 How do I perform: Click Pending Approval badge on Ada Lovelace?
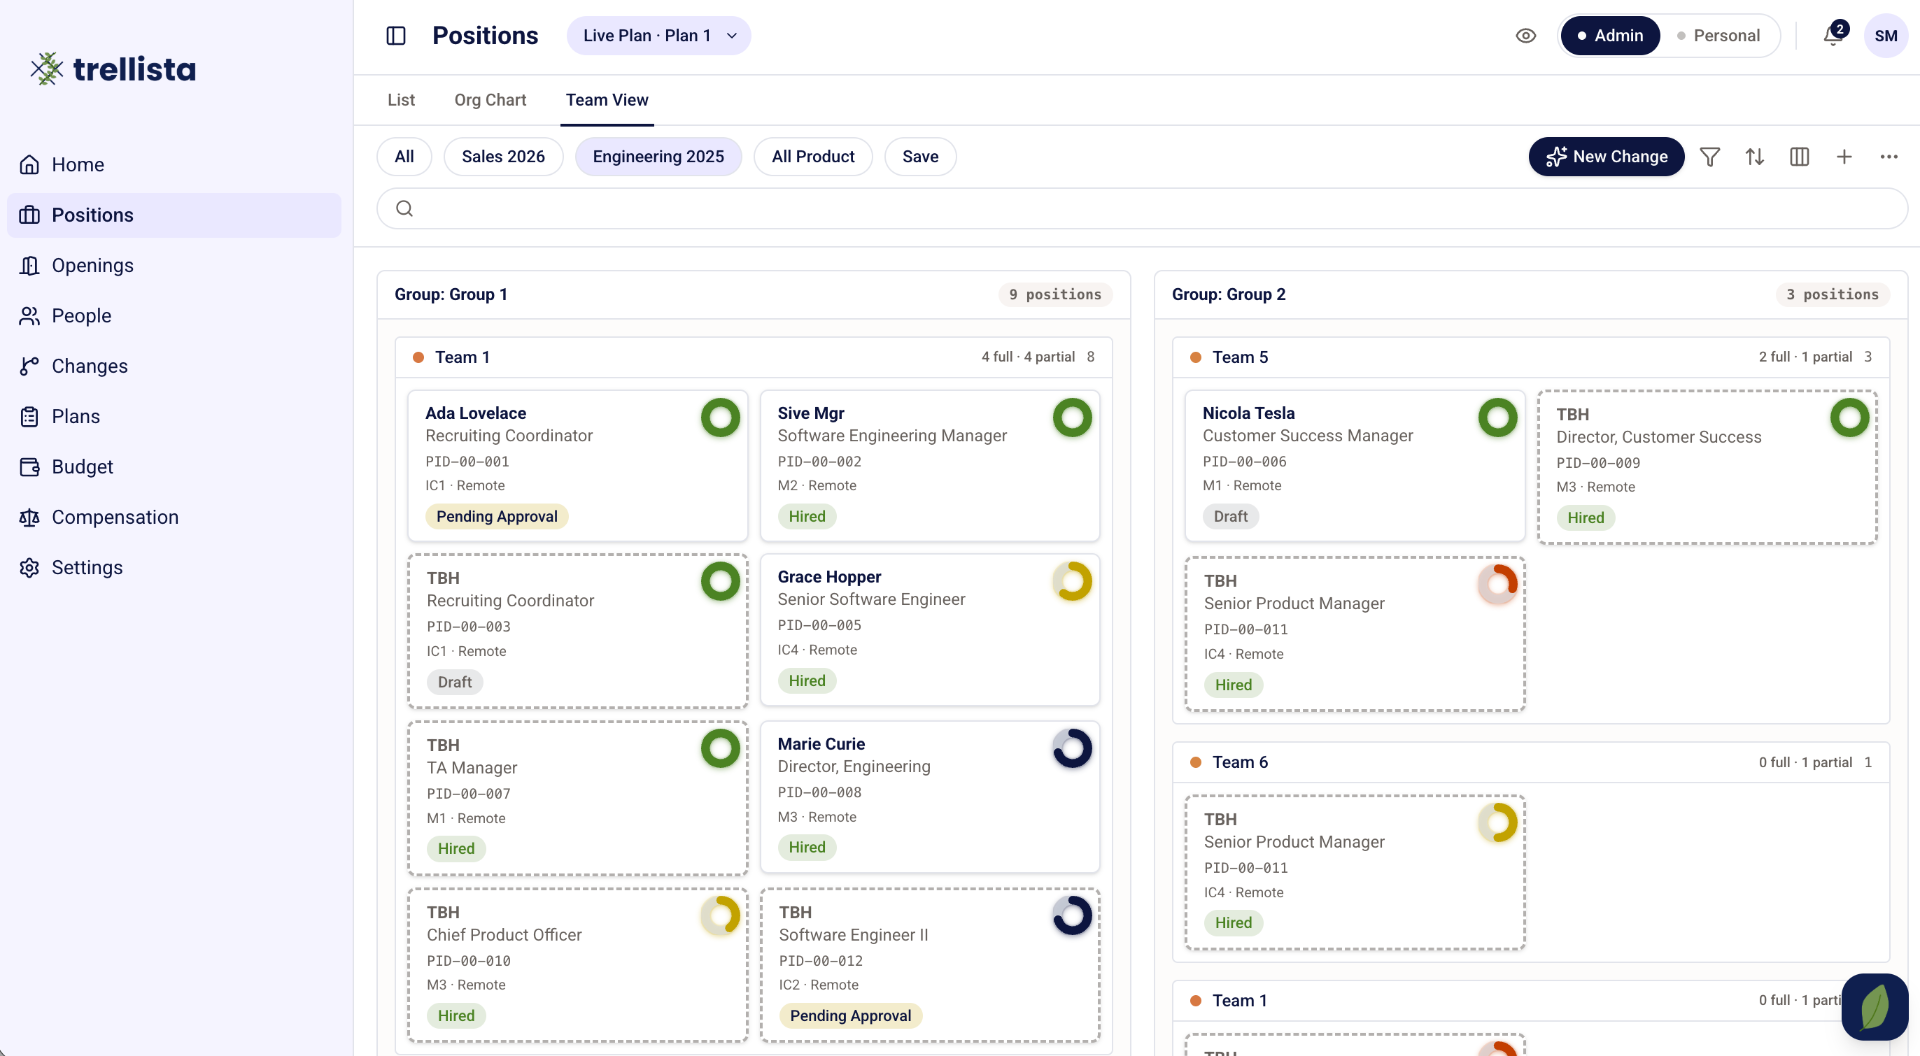(x=497, y=516)
